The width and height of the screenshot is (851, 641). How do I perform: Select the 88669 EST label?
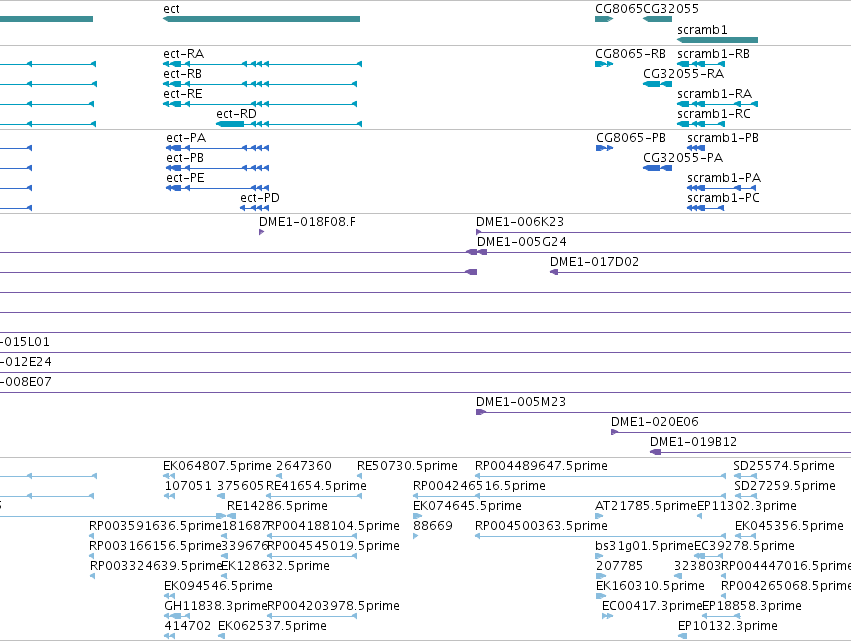(x=433, y=526)
